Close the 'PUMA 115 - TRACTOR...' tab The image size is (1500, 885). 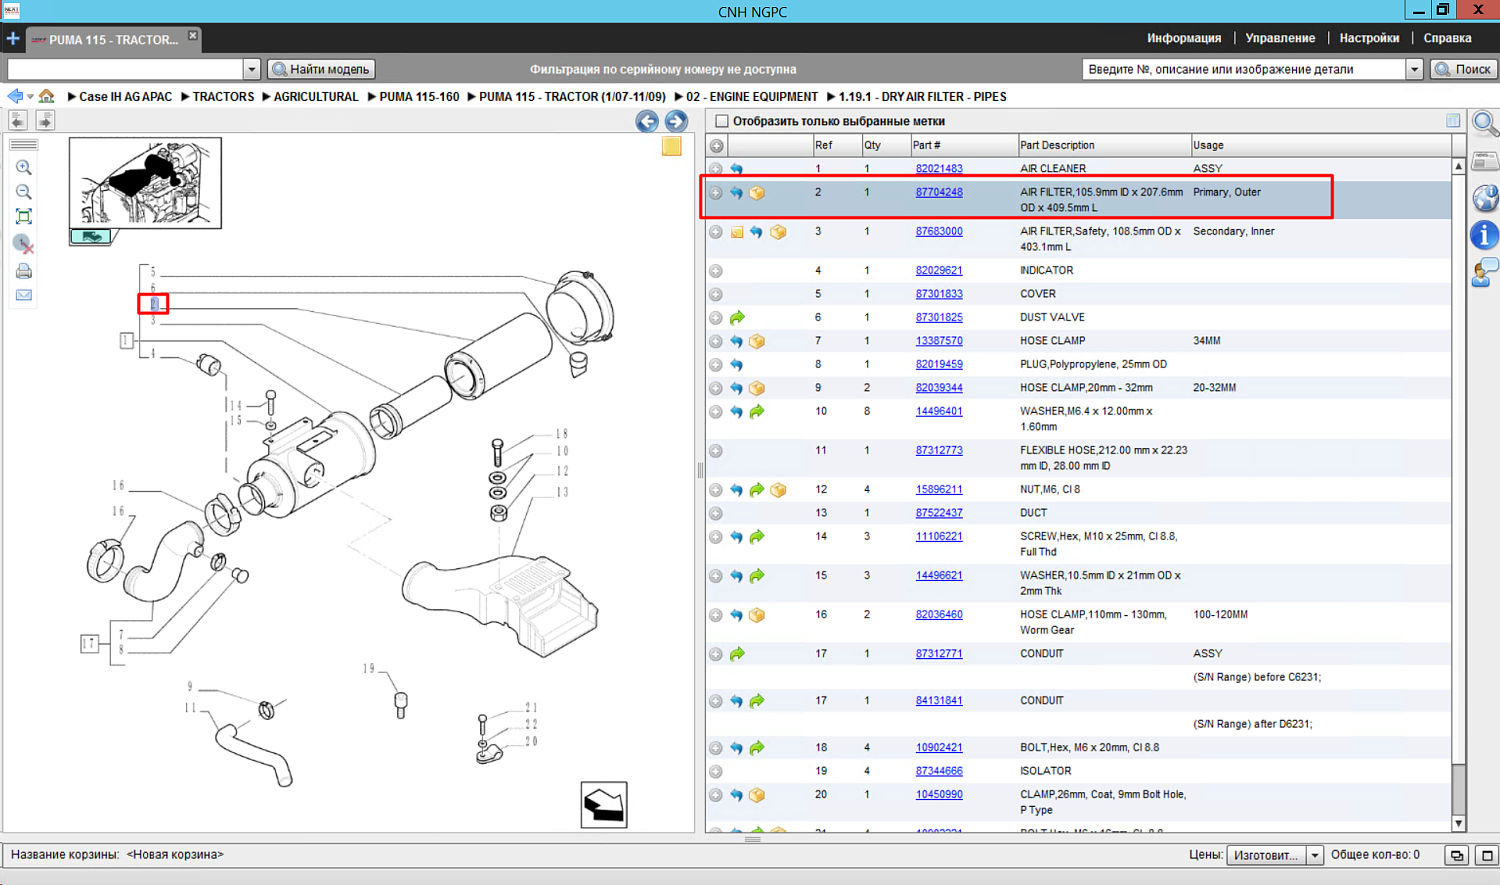pos(193,35)
